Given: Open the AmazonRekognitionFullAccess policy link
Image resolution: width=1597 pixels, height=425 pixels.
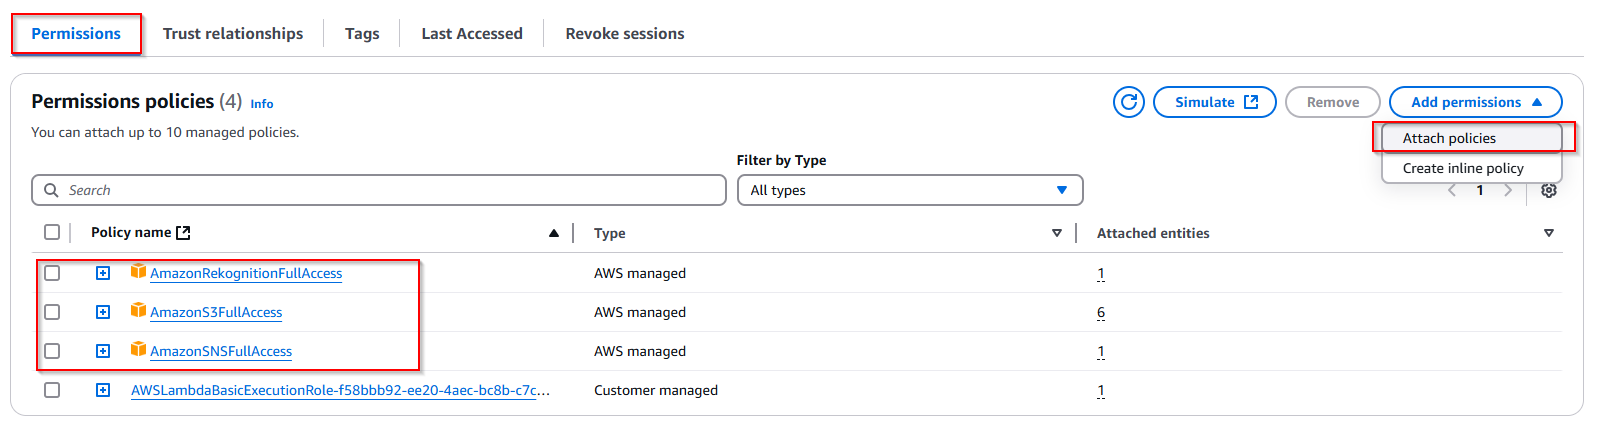Looking at the screenshot, I should [x=246, y=273].
